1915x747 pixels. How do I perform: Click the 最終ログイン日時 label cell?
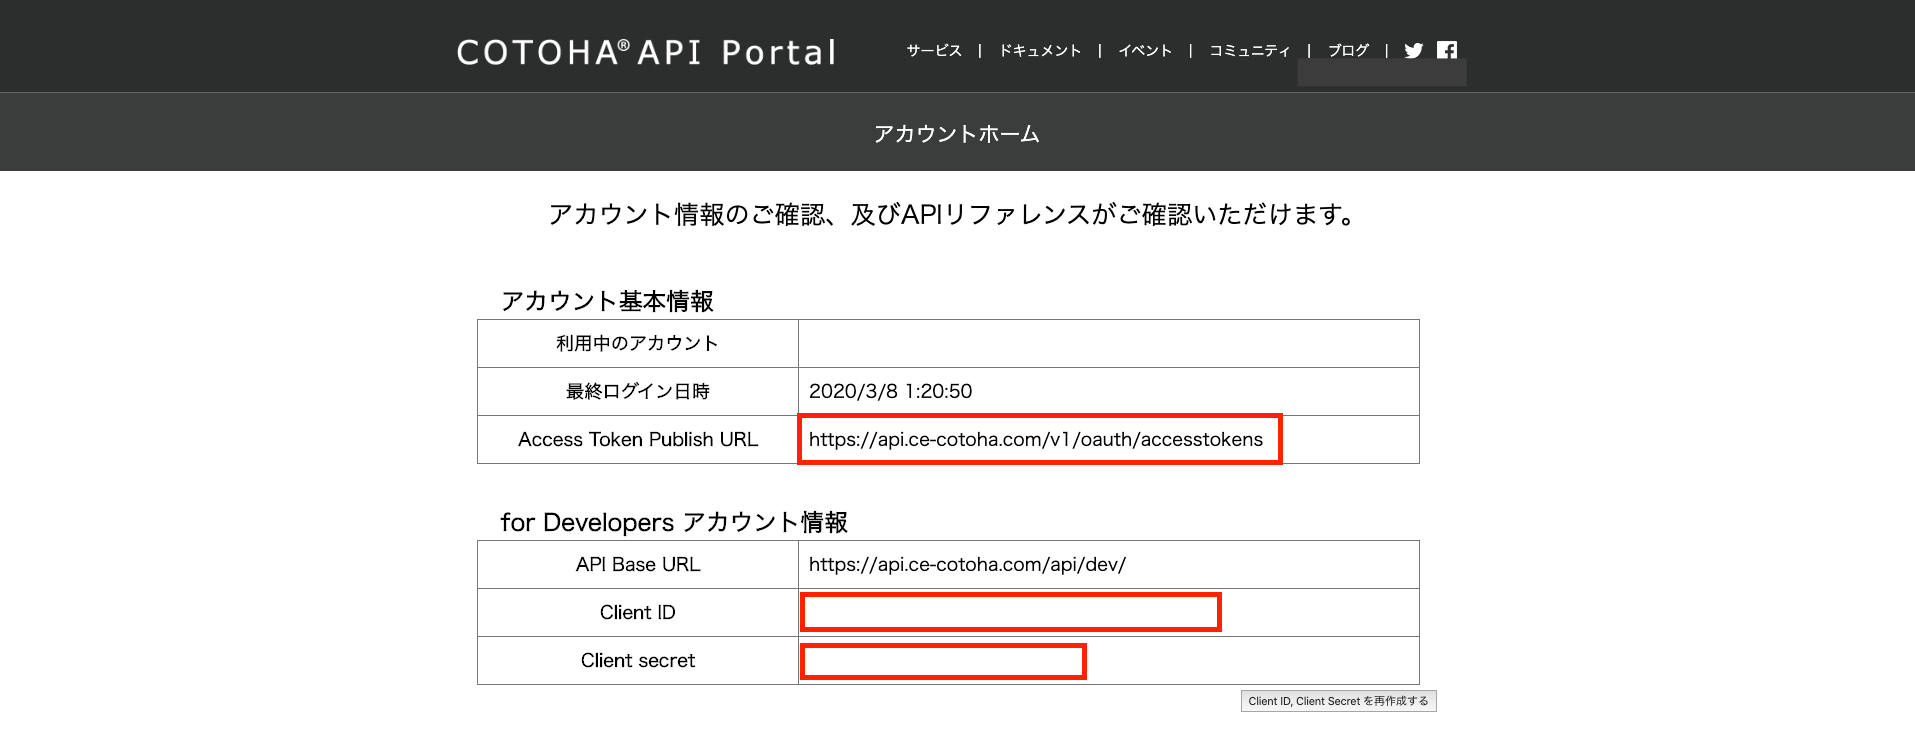coord(638,392)
